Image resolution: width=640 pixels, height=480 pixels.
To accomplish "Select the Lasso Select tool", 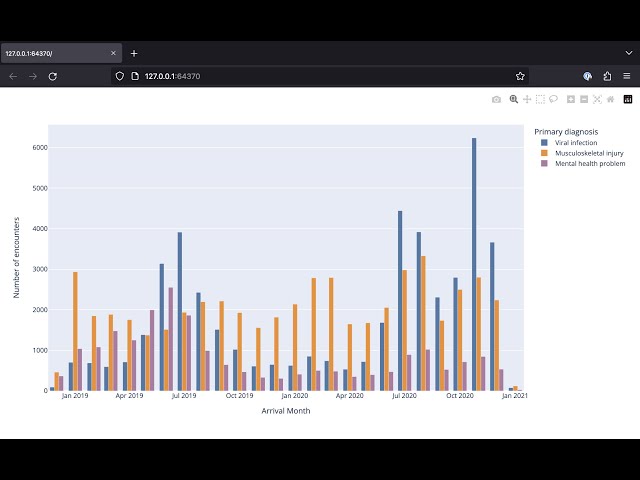I will (553, 99).
